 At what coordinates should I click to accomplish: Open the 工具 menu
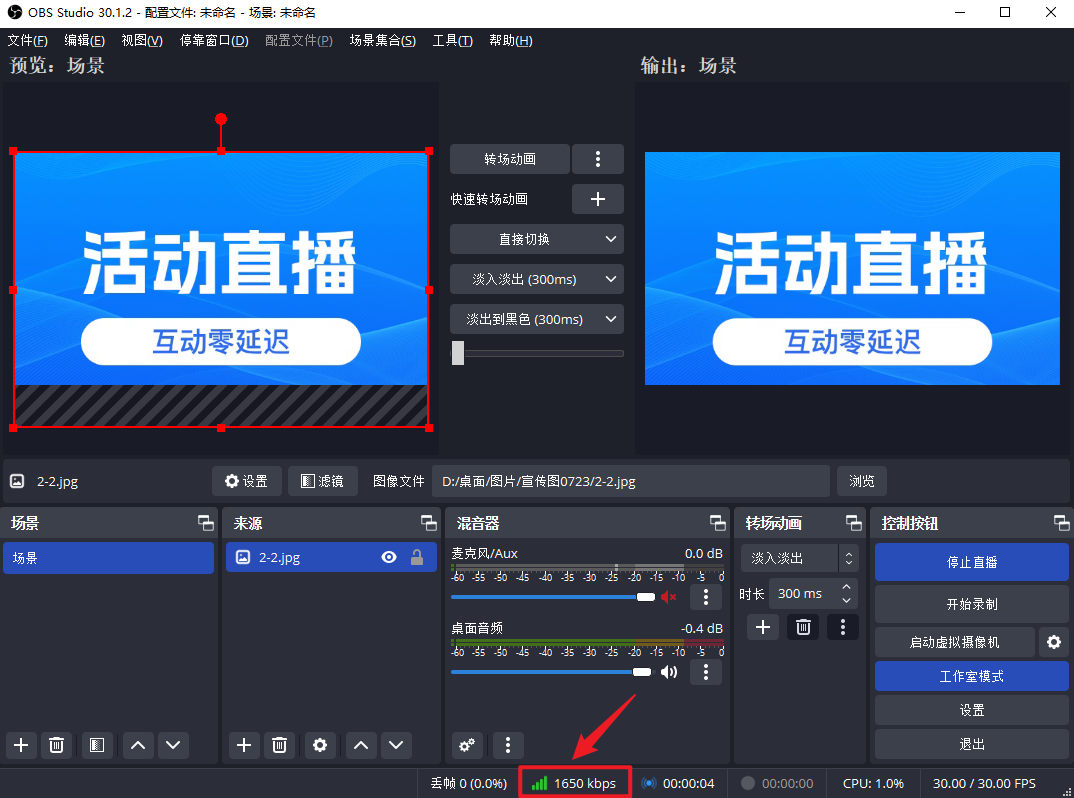click(x=452, y=41)
